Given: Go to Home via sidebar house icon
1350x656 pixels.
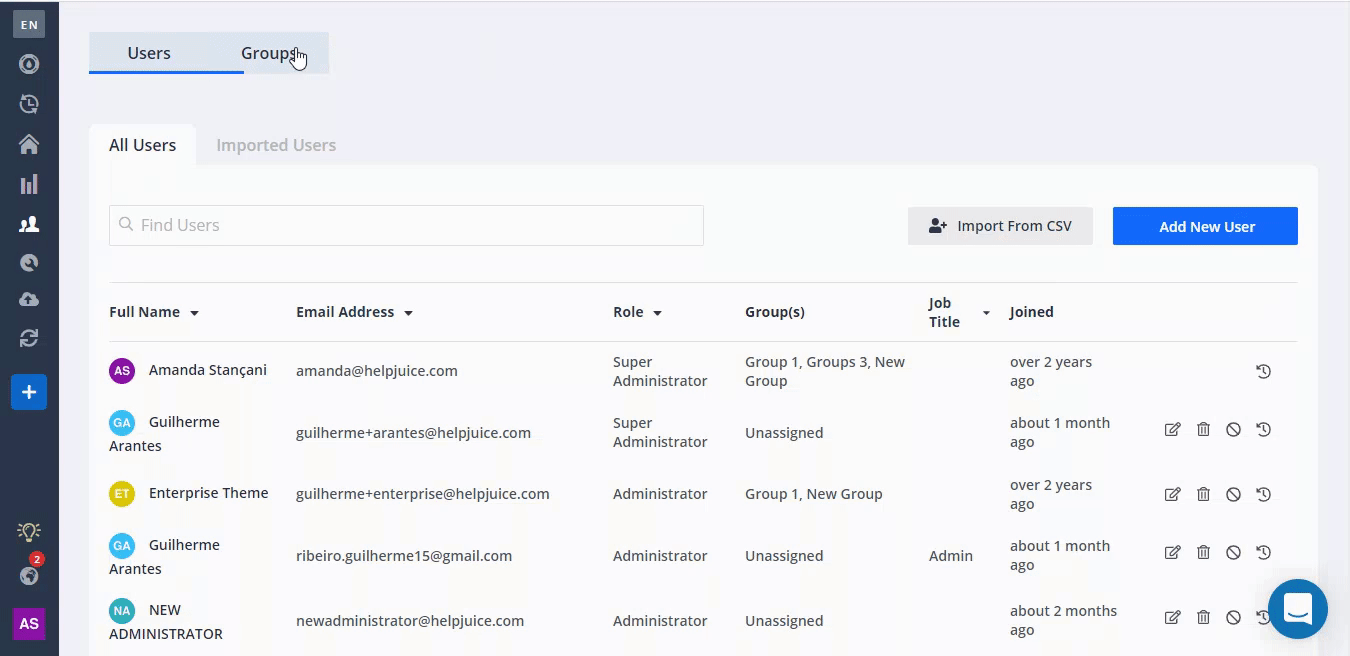Looking at the screenshot, I should click(x=29, y=145).
